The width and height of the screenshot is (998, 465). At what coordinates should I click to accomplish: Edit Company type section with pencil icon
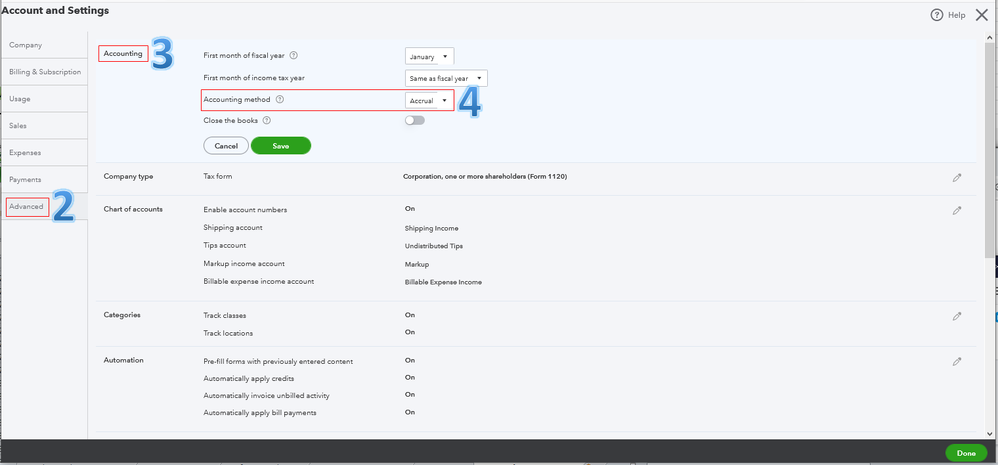957,178
